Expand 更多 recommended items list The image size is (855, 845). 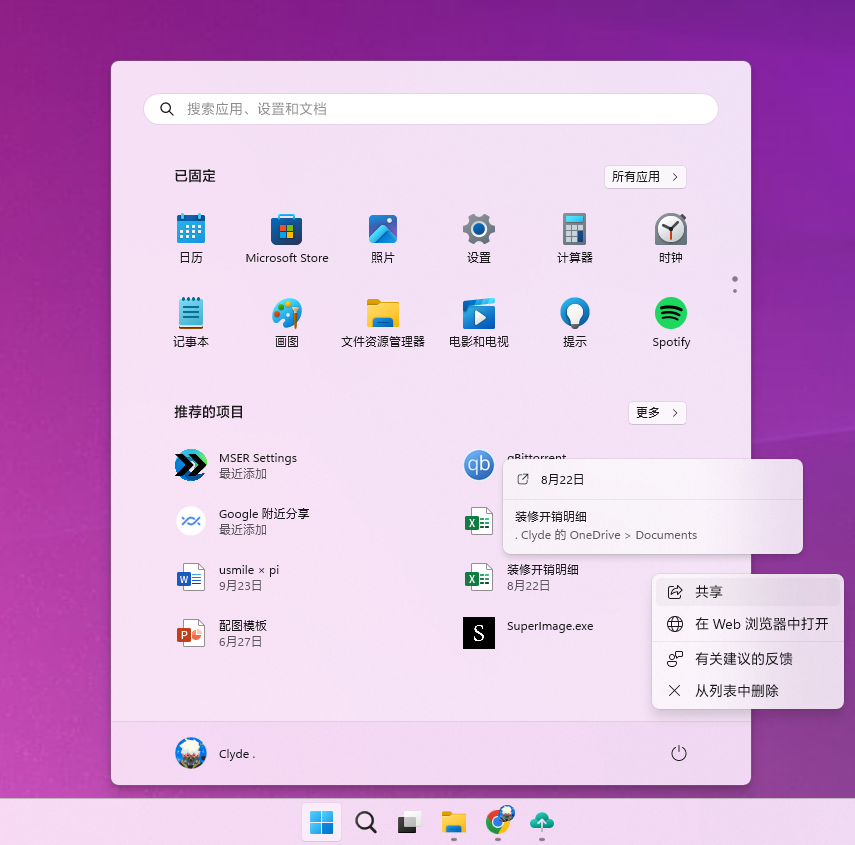[x=657, y=412]
